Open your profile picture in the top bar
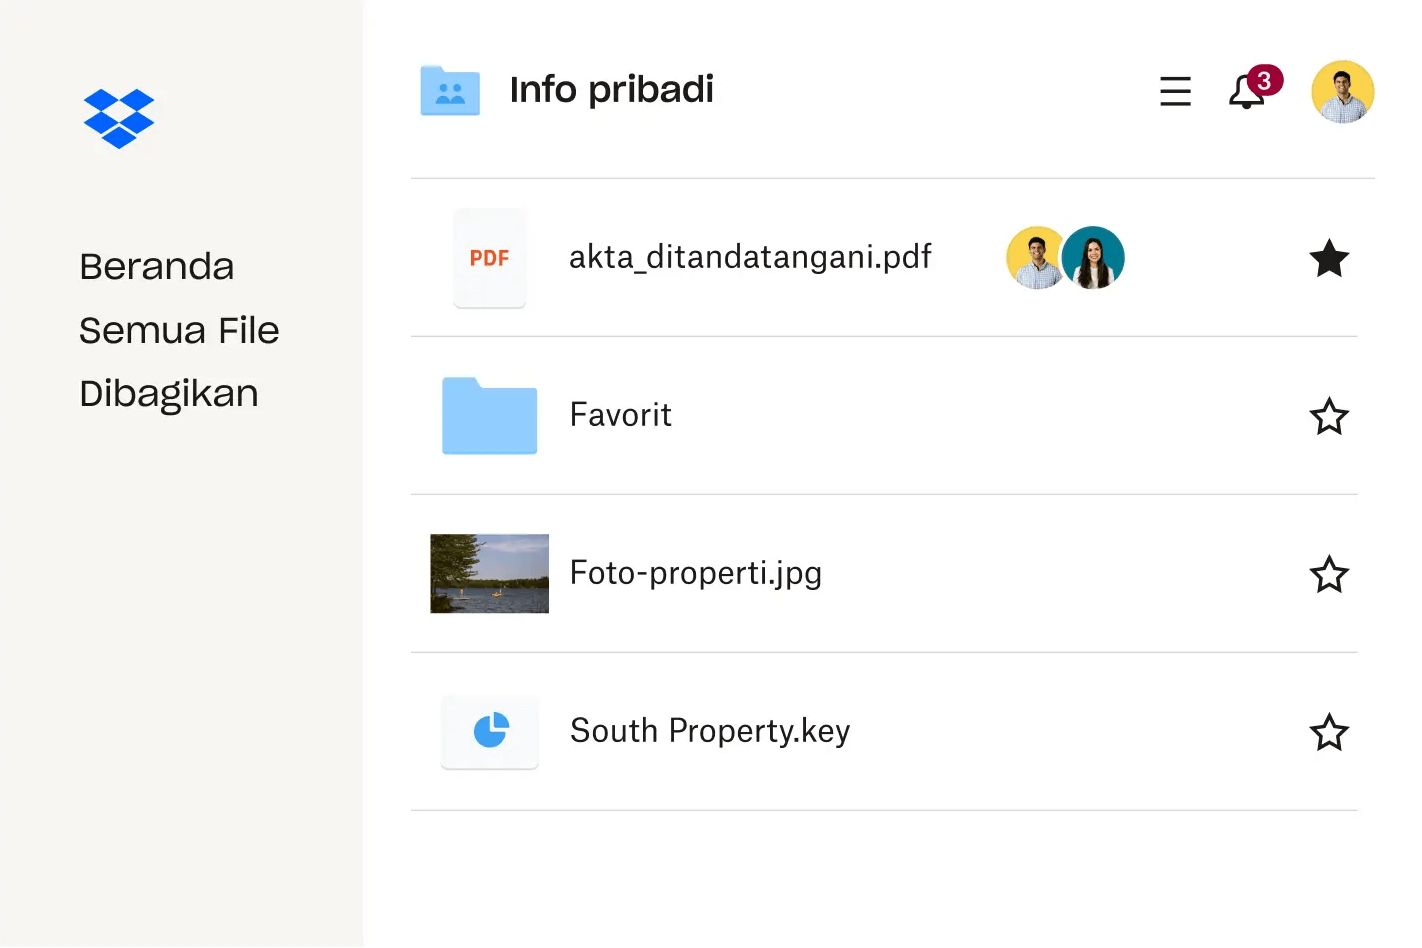Image resolution: width=1422 pixels, height=948 pixels. tap(1342, 91)
